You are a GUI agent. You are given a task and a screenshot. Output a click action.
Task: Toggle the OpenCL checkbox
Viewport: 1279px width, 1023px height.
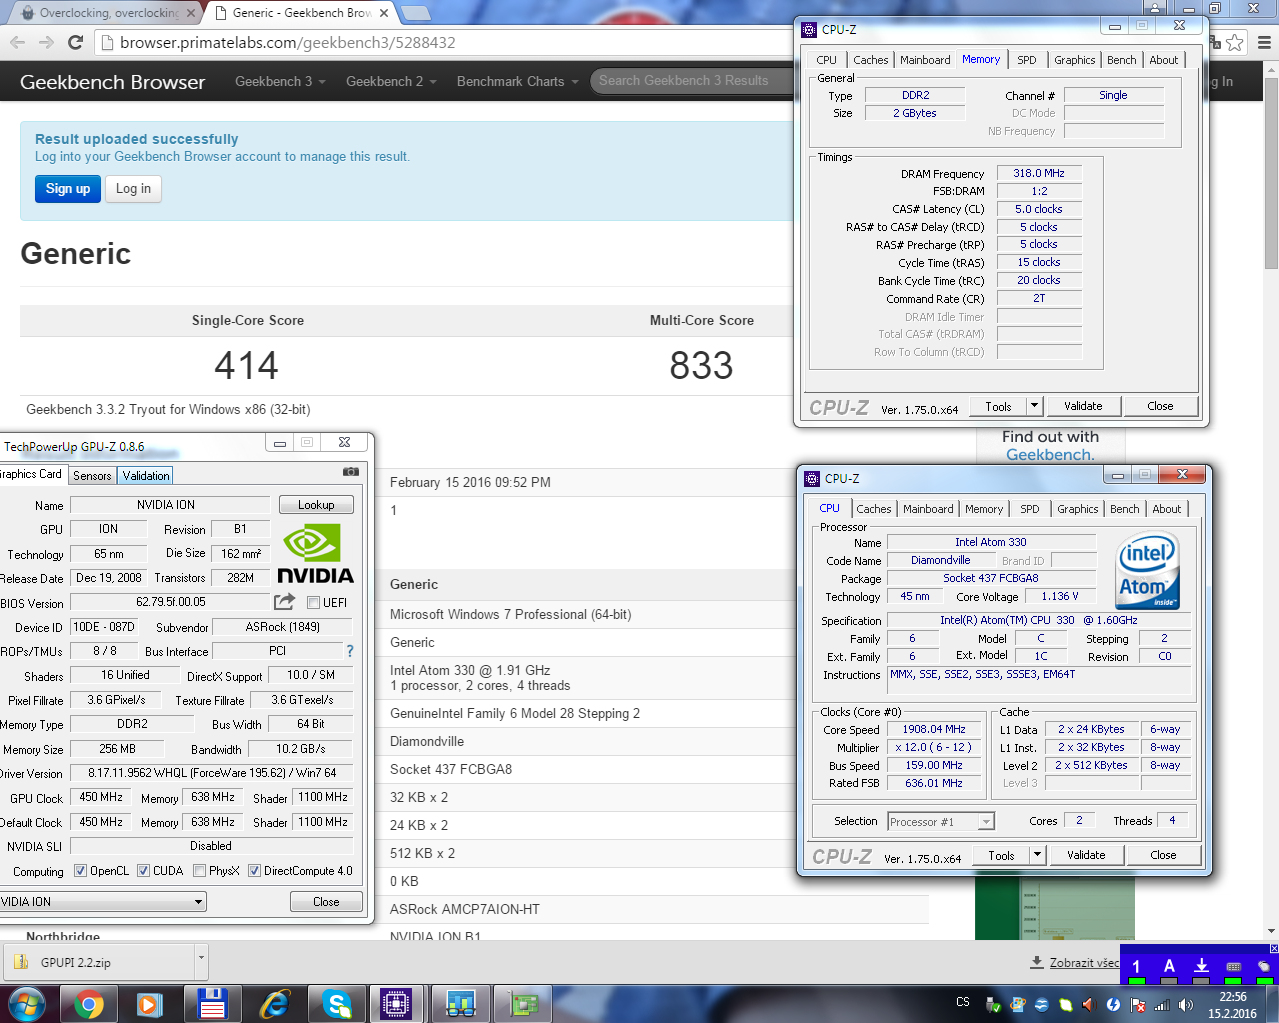80,870
